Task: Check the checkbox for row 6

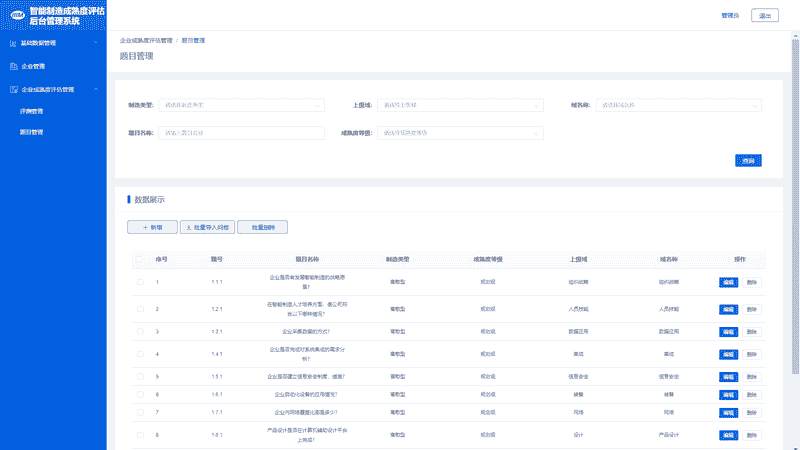Action: 140,394
